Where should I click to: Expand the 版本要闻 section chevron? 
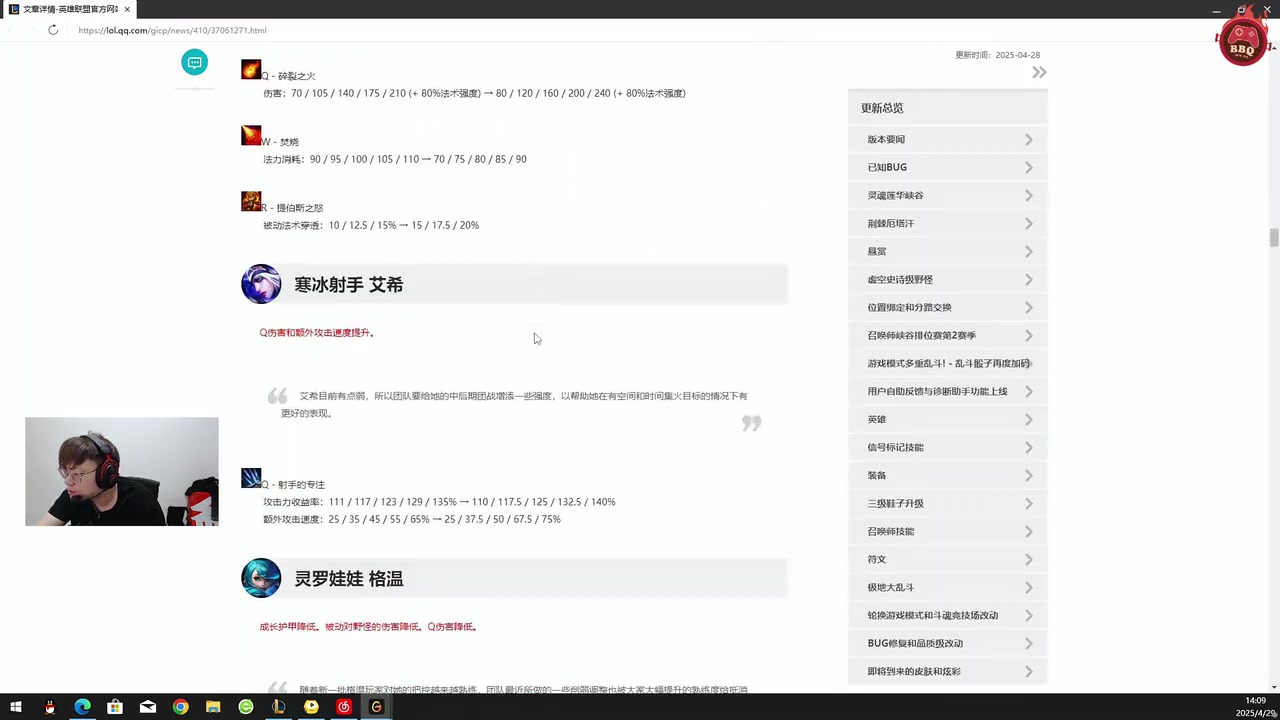(1028, 140)
